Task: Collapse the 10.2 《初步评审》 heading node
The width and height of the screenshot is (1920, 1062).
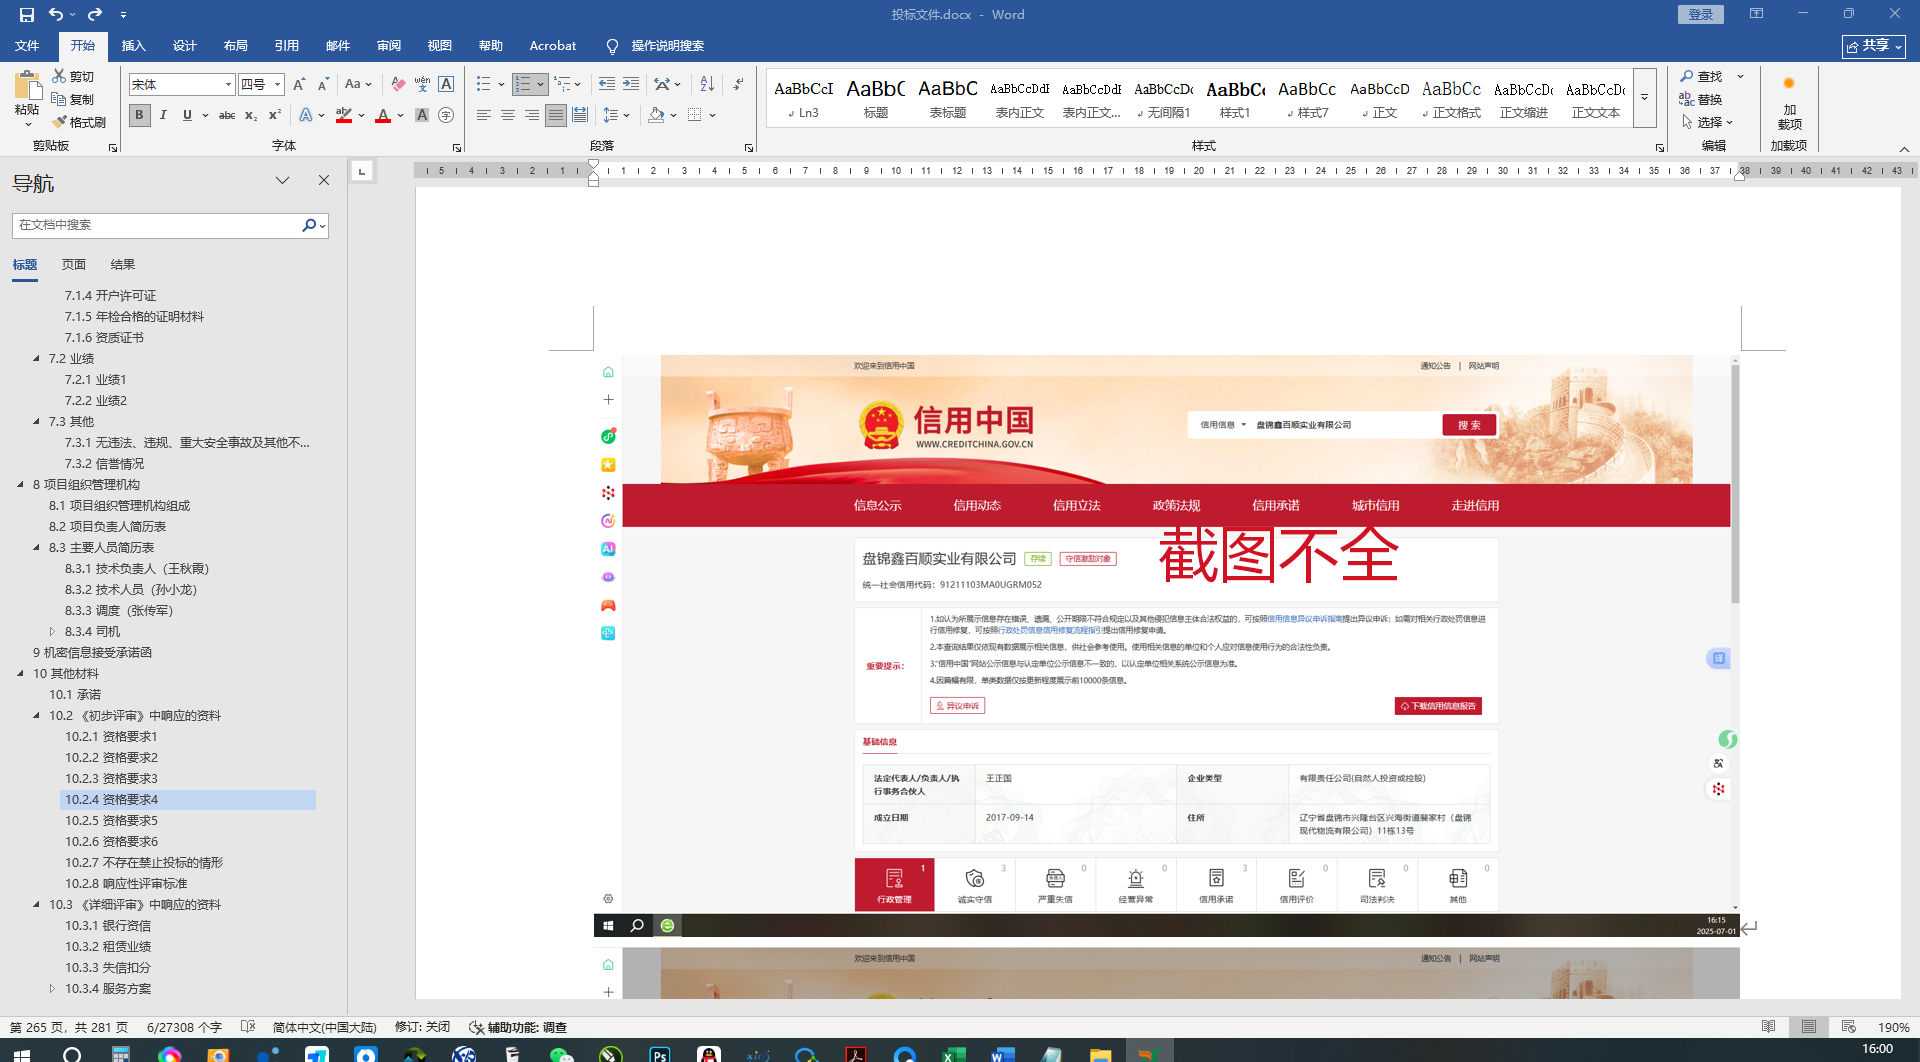Action: click(37, 715)
